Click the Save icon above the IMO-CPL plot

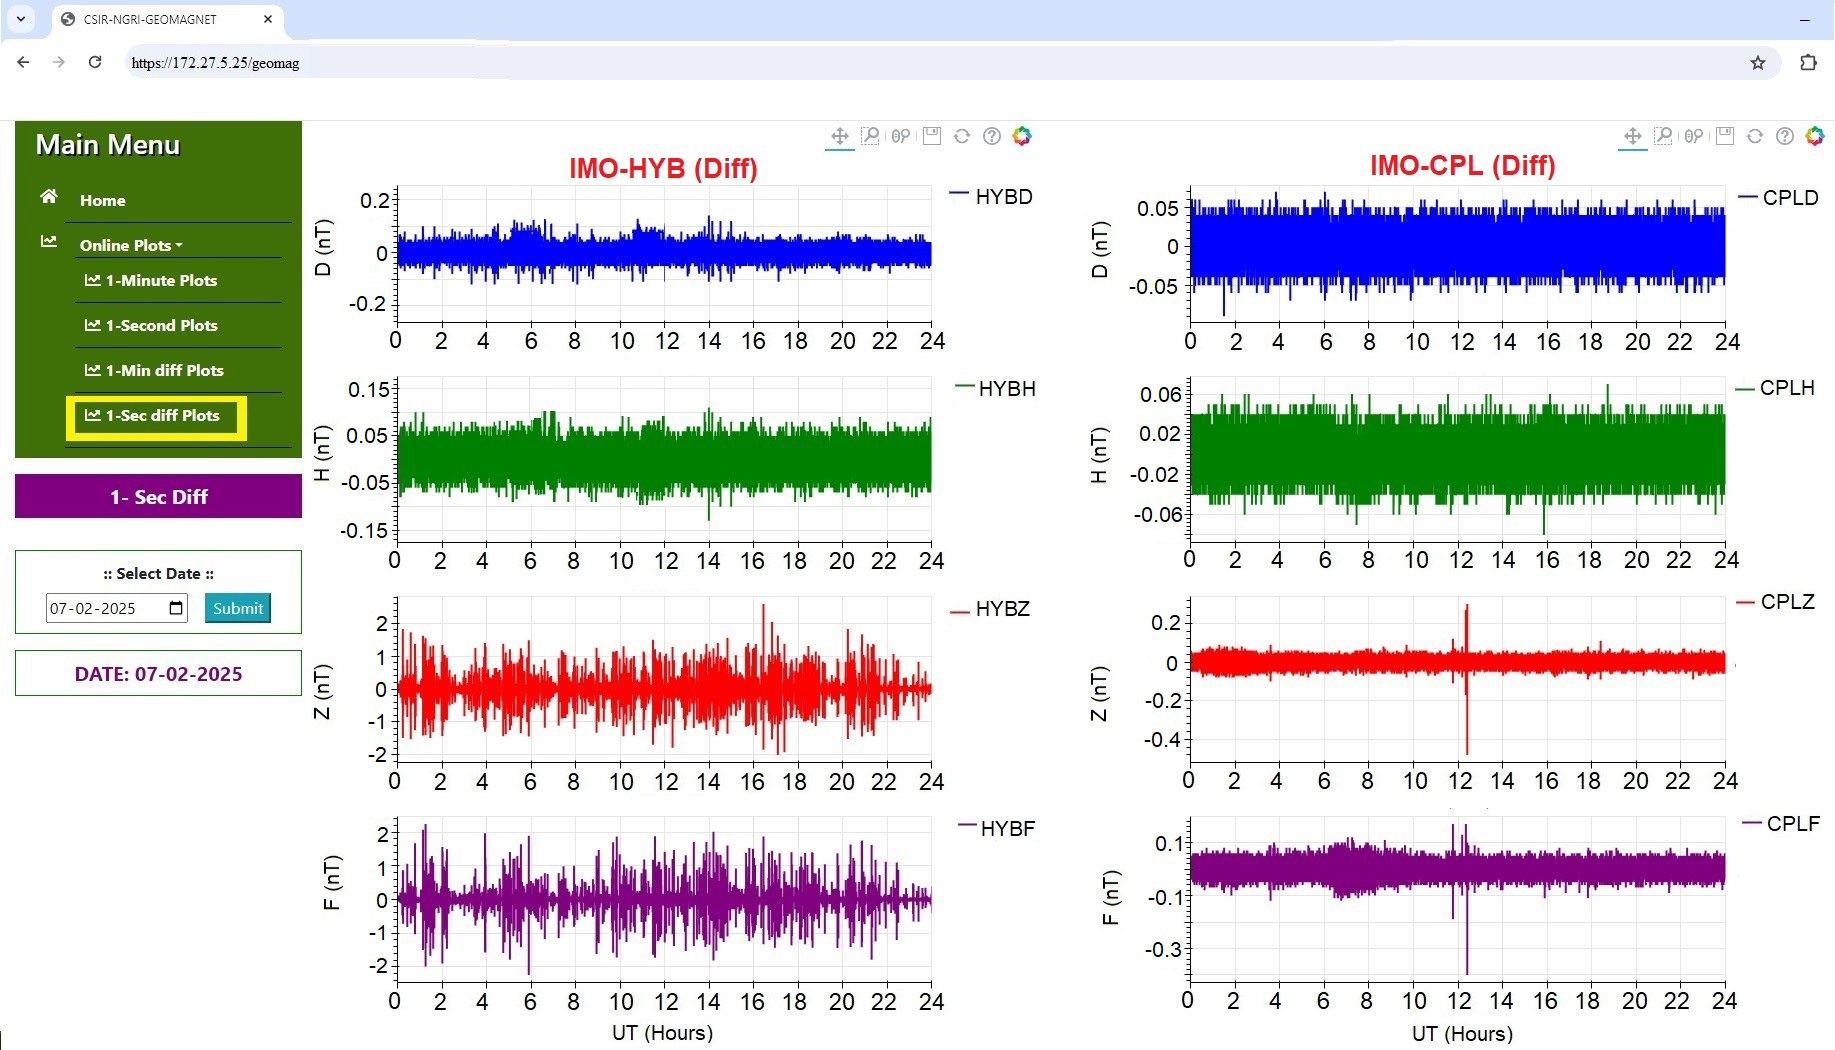(x=1725, y=136)
